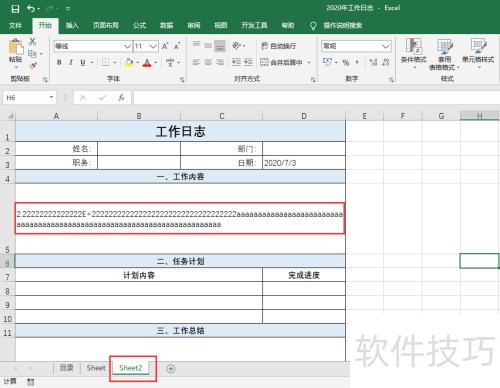Select Middle Align icon

[x=208, y=46]
